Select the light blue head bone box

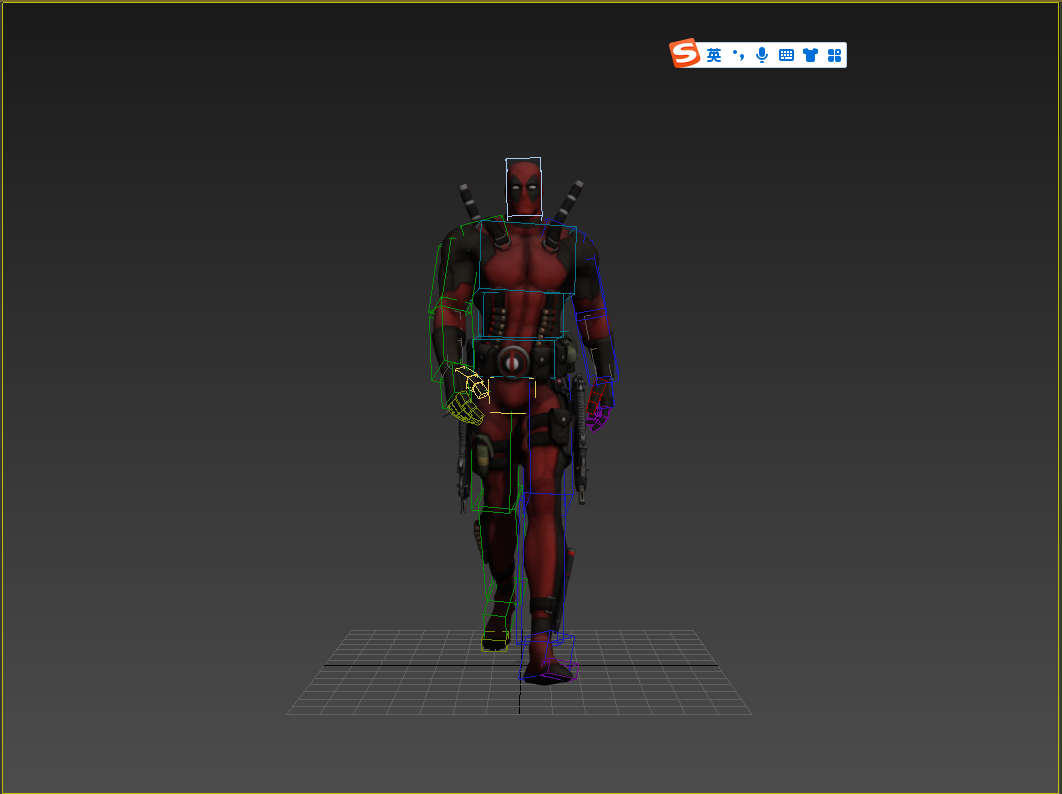click(x=523, y=186)
